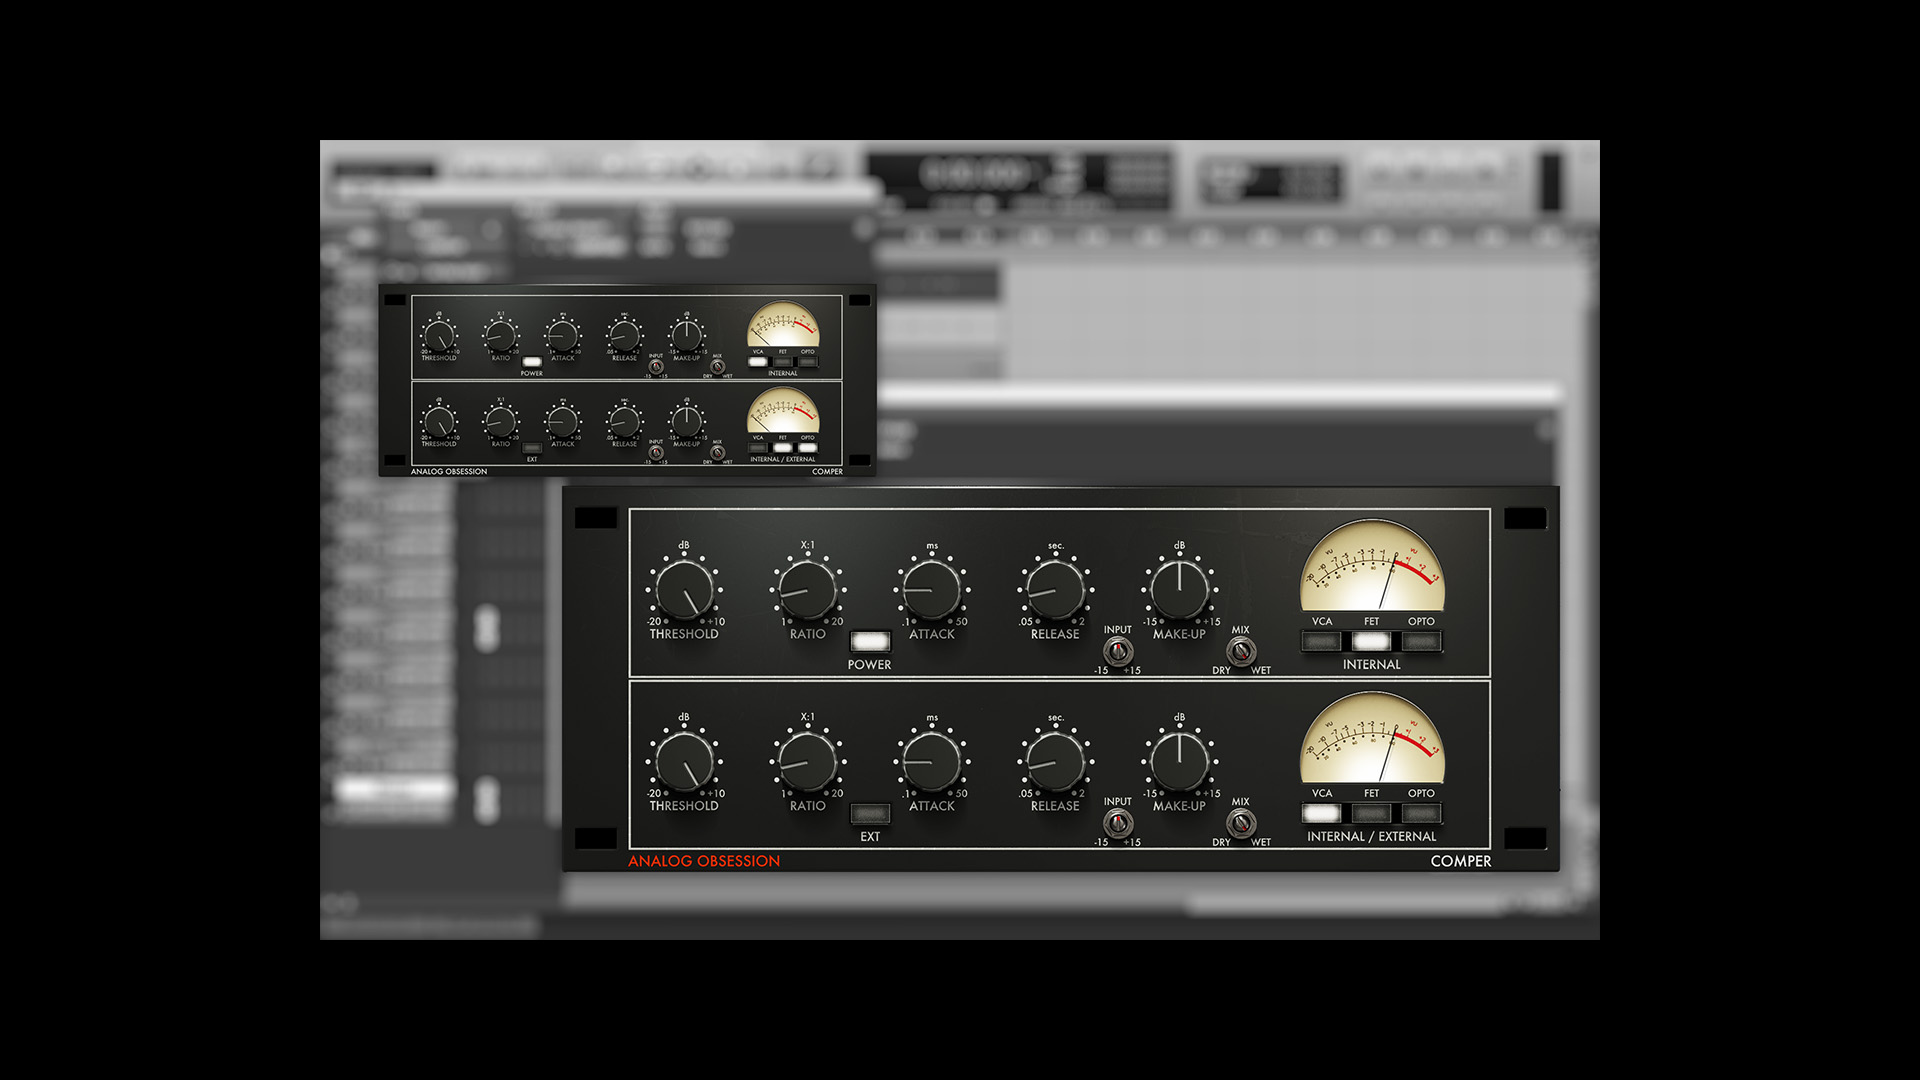The image size is (1920, 1080).
Task: Click the VU meter on the bottom compressor
Action: click(x=1372, y=747)
